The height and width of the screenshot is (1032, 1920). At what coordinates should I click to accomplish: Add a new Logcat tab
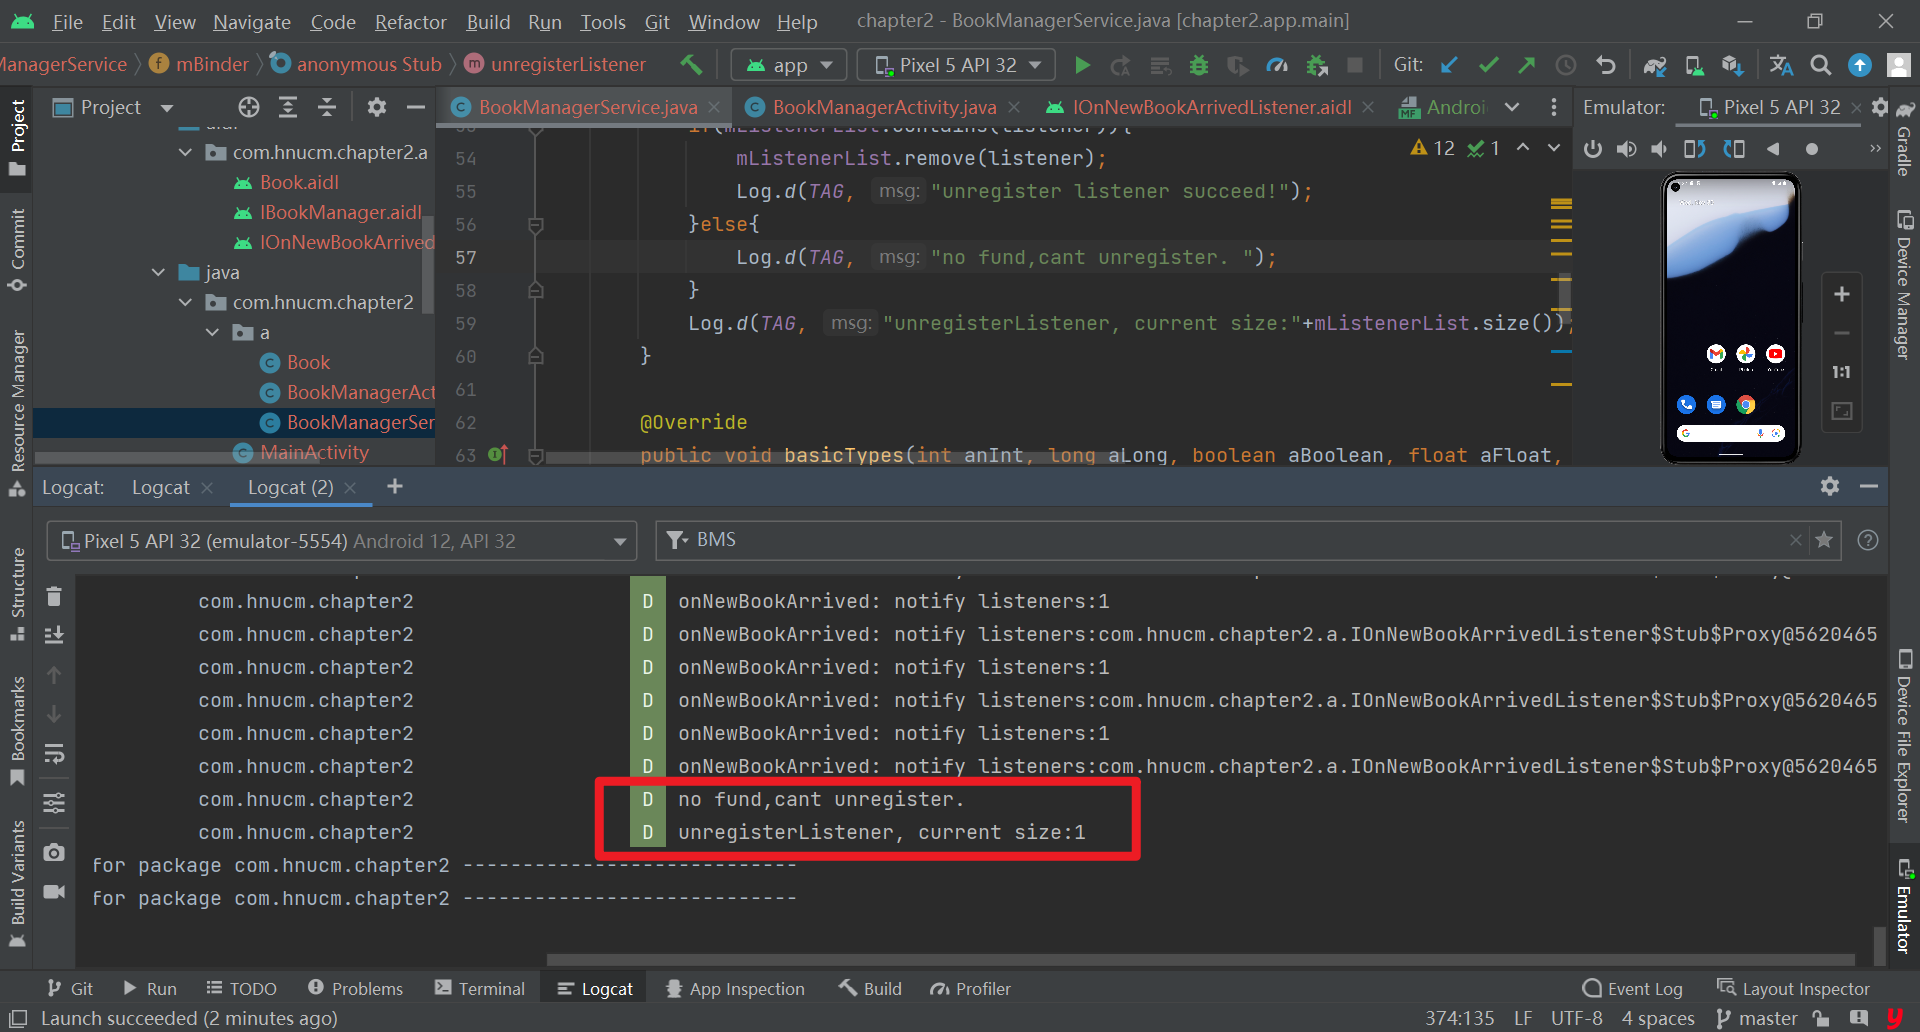[x=395, y=486]
